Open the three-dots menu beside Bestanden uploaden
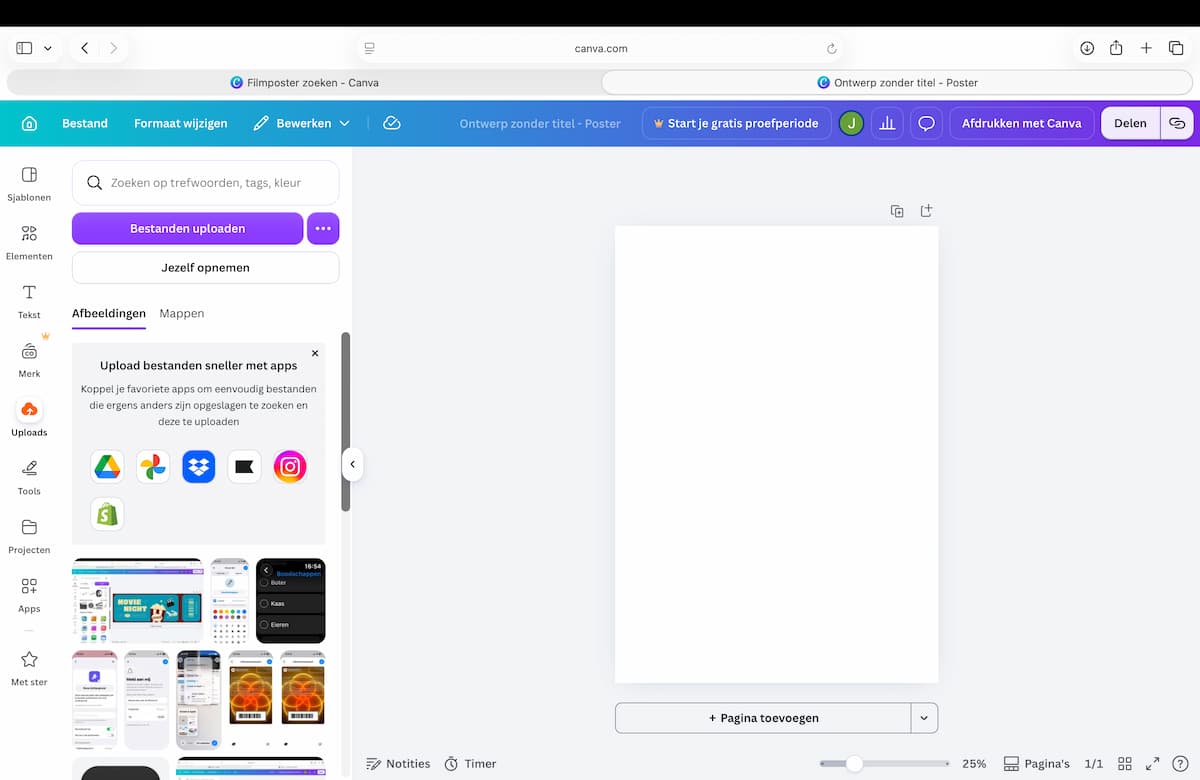This screenshot has height=780, width=1200. (x=323, y=228)
